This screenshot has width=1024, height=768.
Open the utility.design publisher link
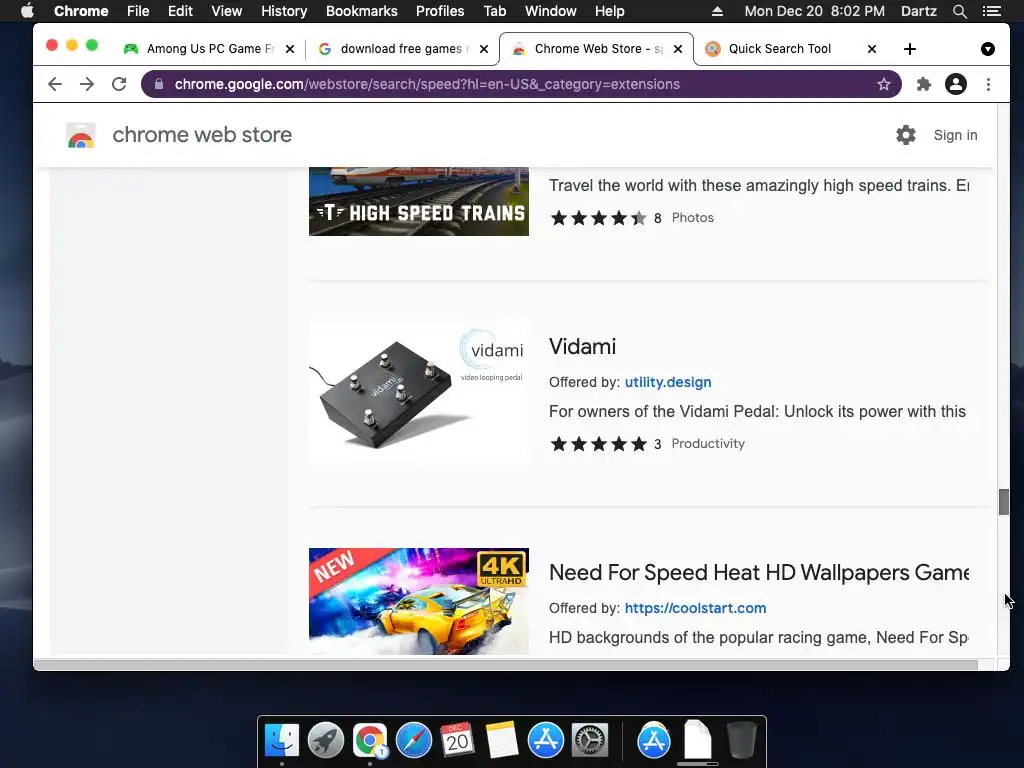(667, 382)
